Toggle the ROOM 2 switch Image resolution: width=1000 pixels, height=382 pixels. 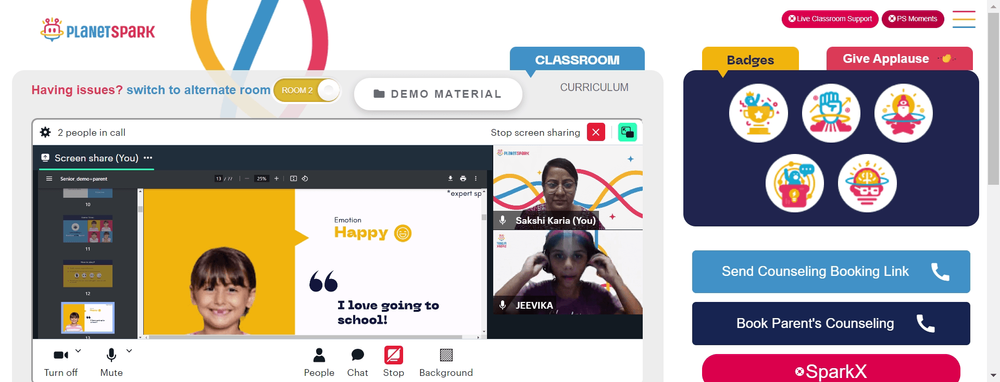pyautogui.click(x=307, y=90)
